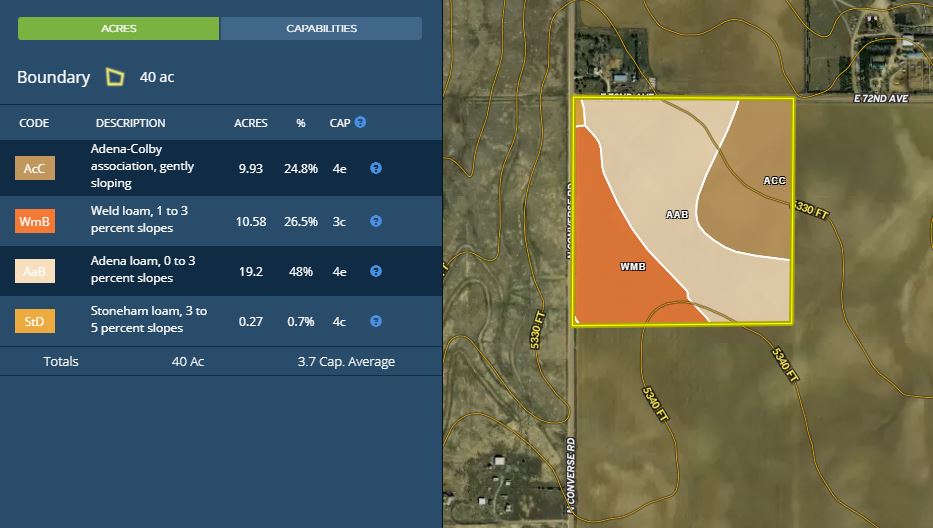
Task: Click info icon in Adena loam row
Action: pos(376,271)
